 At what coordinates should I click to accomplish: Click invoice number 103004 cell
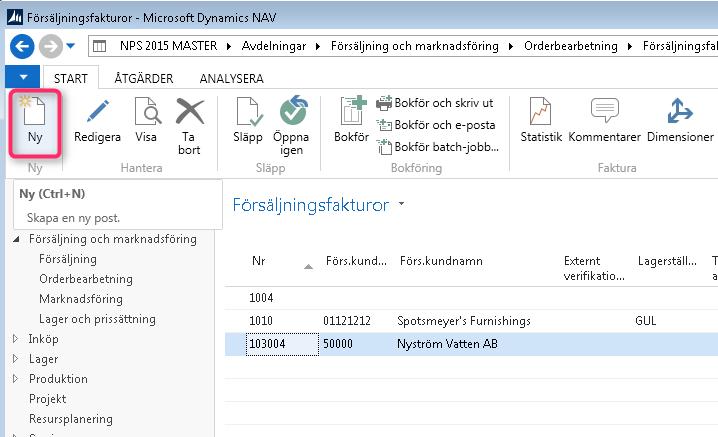coord(282,344)
